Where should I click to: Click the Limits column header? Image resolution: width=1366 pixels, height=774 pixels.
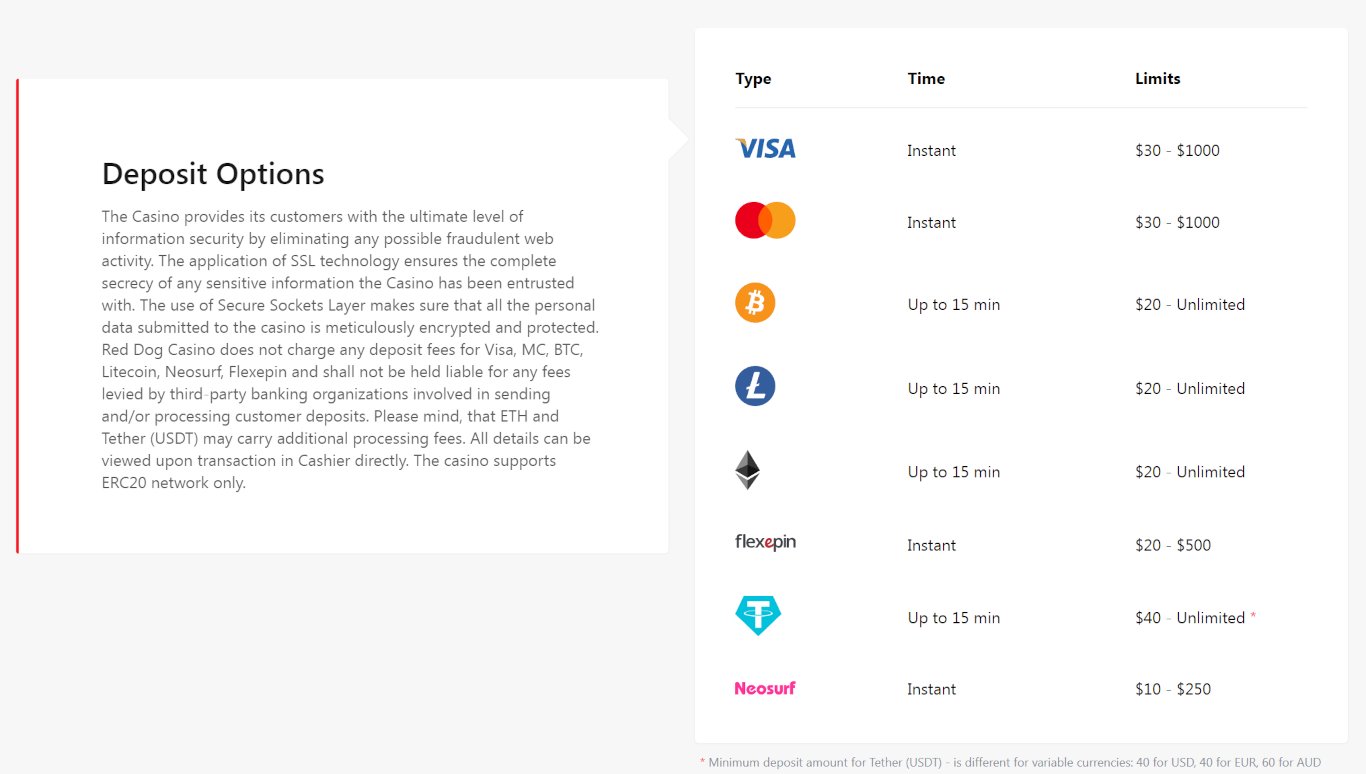click(1158, 79)
